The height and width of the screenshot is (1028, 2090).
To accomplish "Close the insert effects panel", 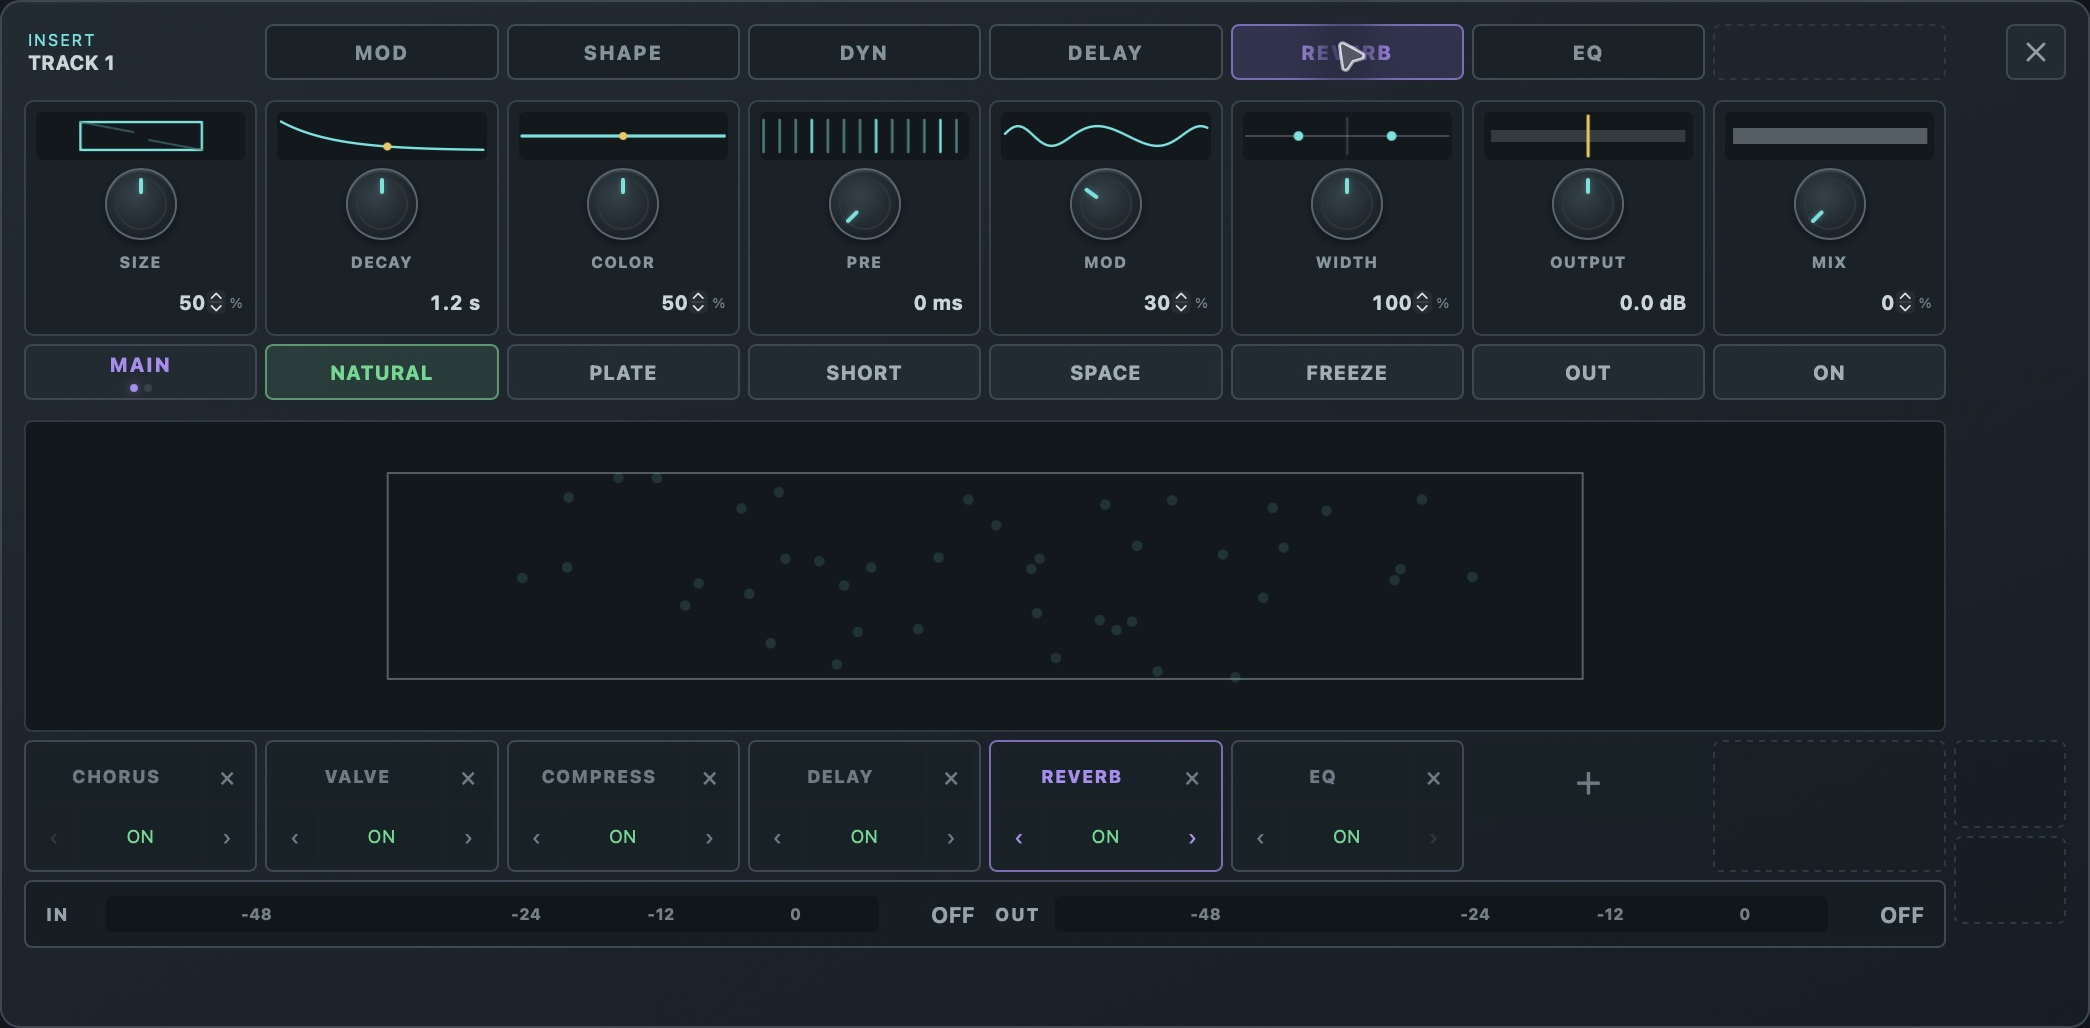I will [2035, 52].
